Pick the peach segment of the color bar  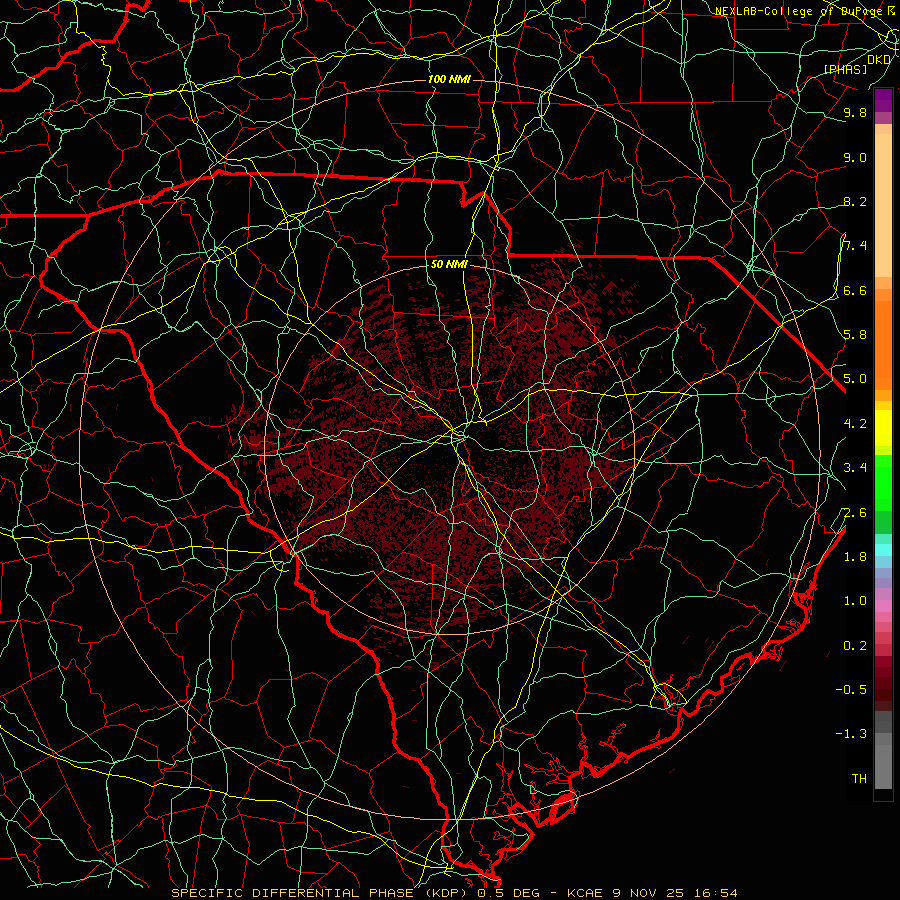click(x=883, y=205)
